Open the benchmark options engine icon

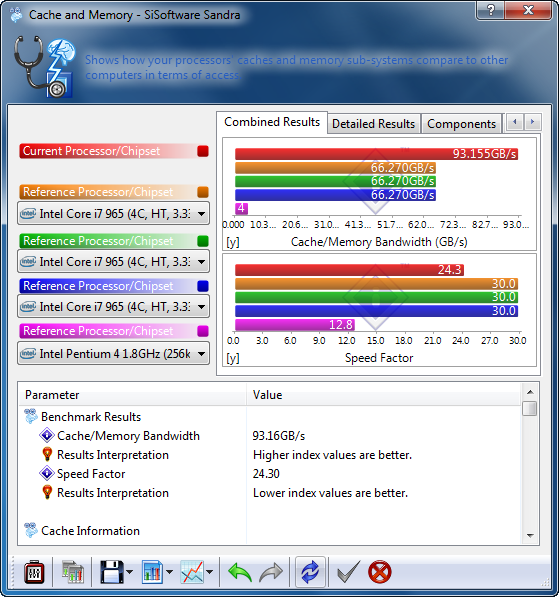click(x=34, y=572)
